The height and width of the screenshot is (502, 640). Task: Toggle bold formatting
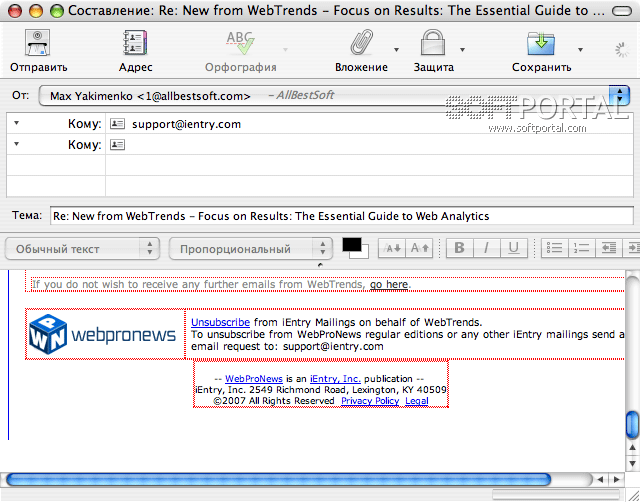pos(460,248)
